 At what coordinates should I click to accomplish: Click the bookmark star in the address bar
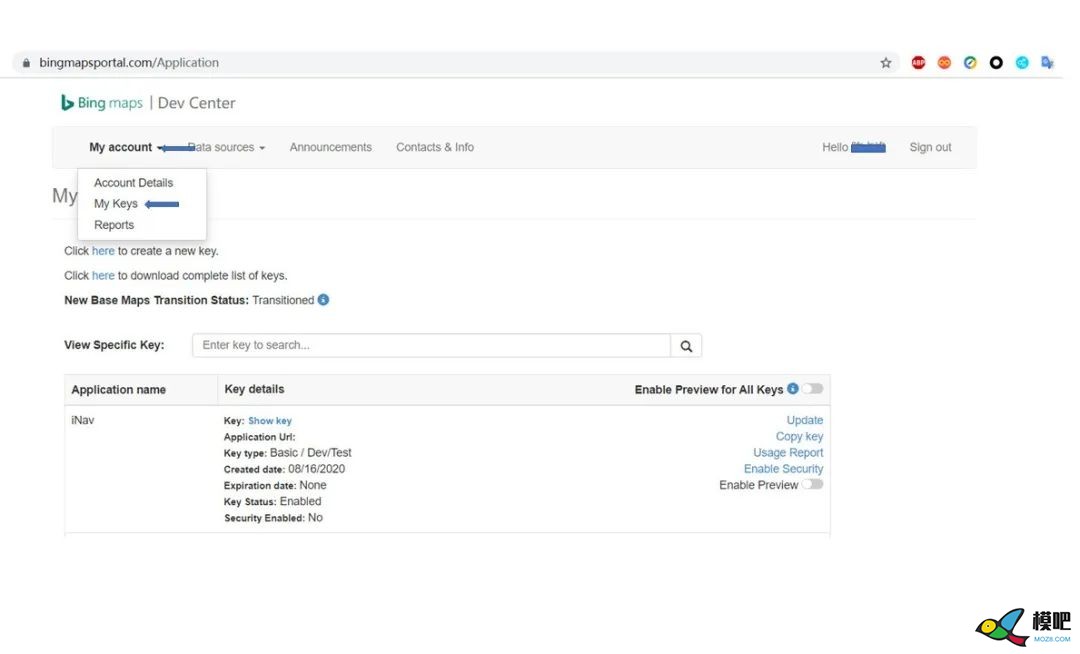point(886,63)
